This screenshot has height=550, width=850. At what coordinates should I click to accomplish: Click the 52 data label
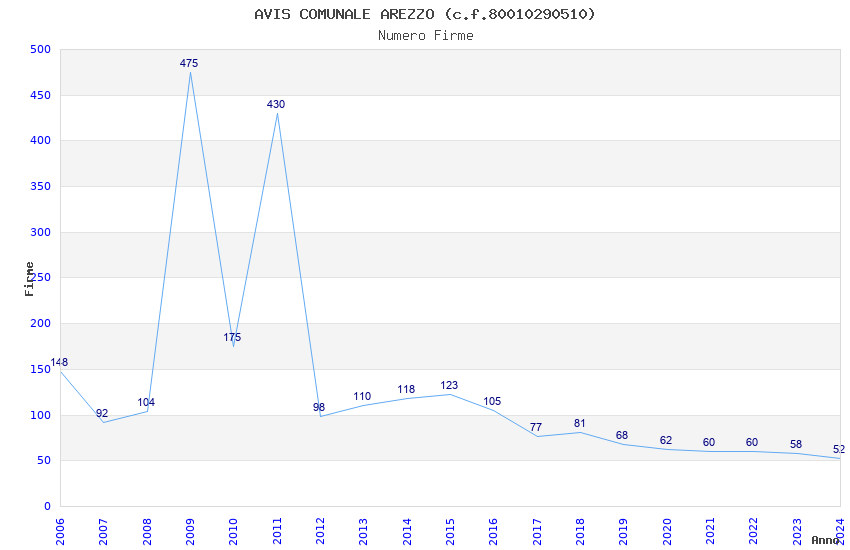coord(839,449)
